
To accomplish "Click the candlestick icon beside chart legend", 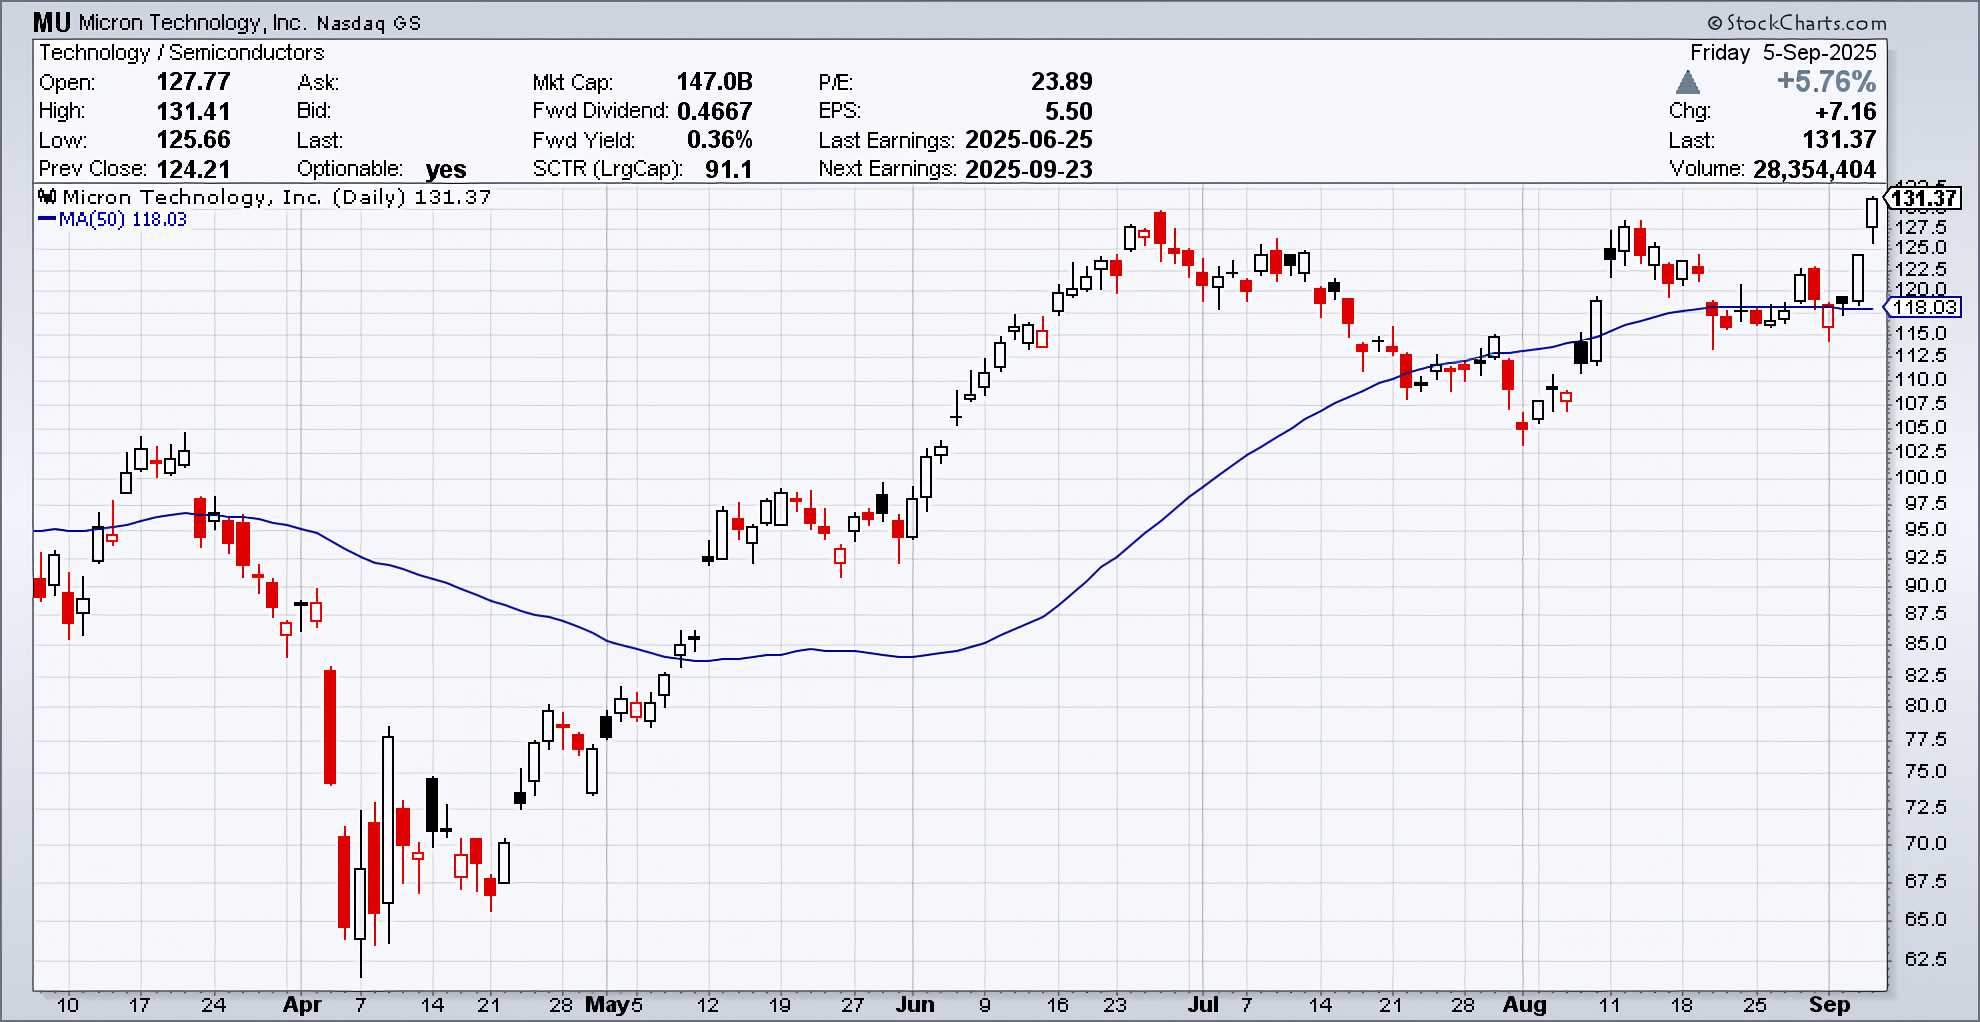I will click(48, 196).
